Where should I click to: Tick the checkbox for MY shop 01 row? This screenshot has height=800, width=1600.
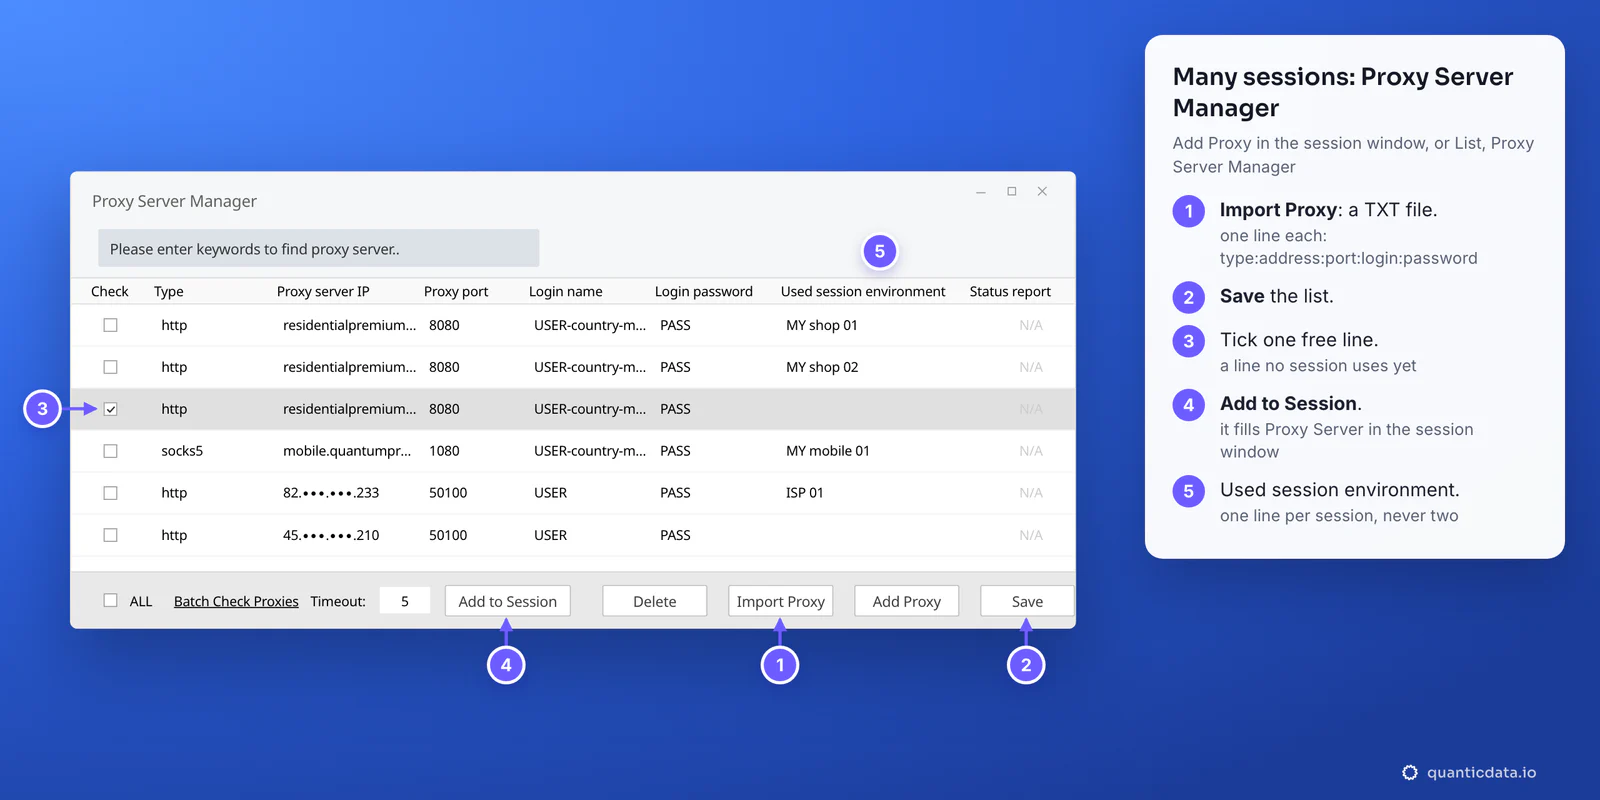[x=110, y=325]
